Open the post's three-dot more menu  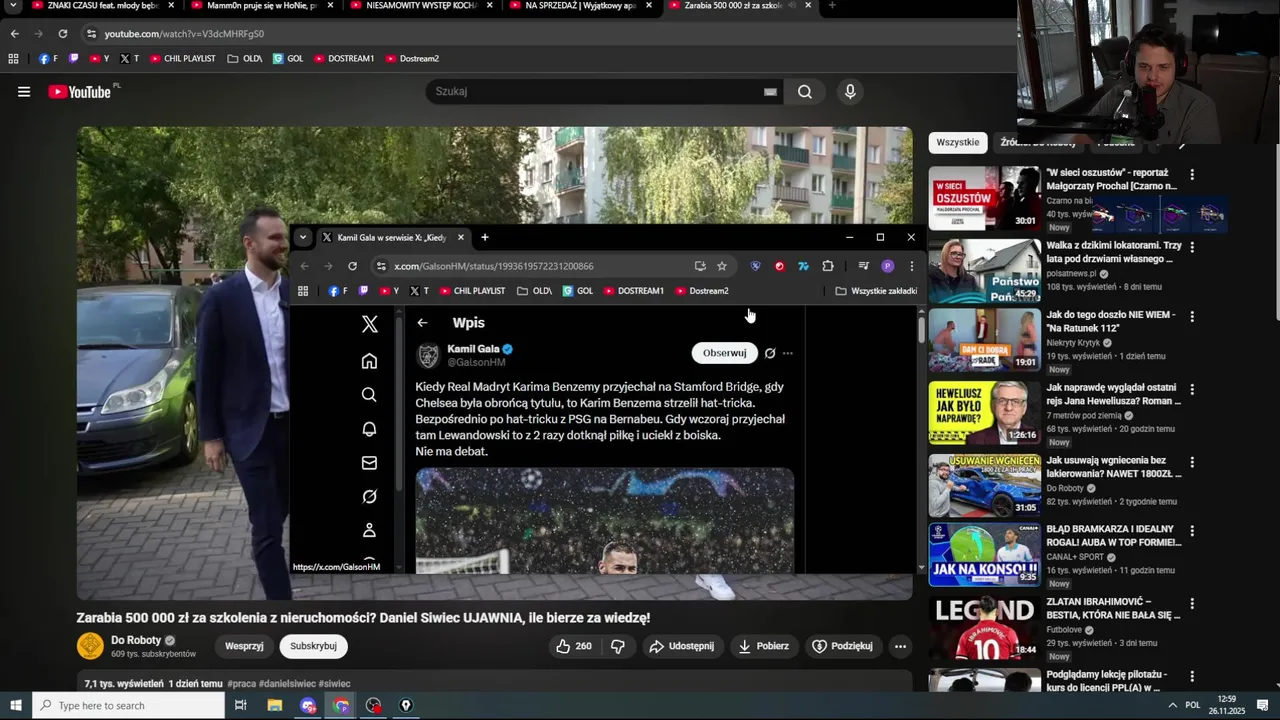[788, 353]
